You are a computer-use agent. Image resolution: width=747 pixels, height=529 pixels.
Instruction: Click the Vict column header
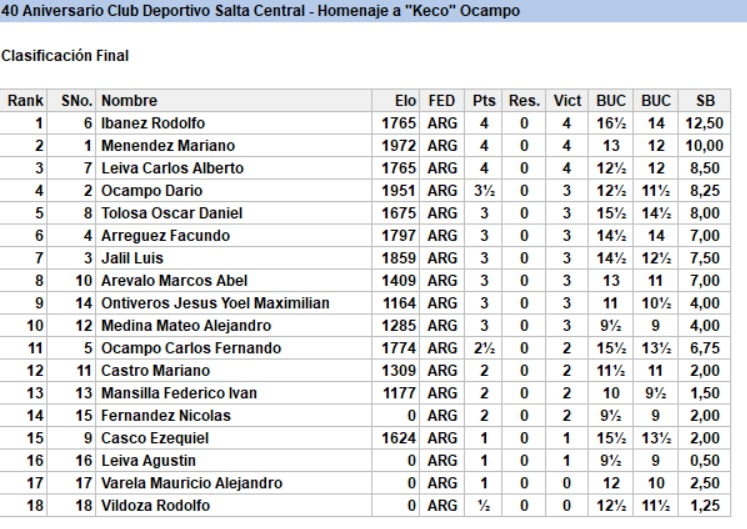(x=567, y=101)
